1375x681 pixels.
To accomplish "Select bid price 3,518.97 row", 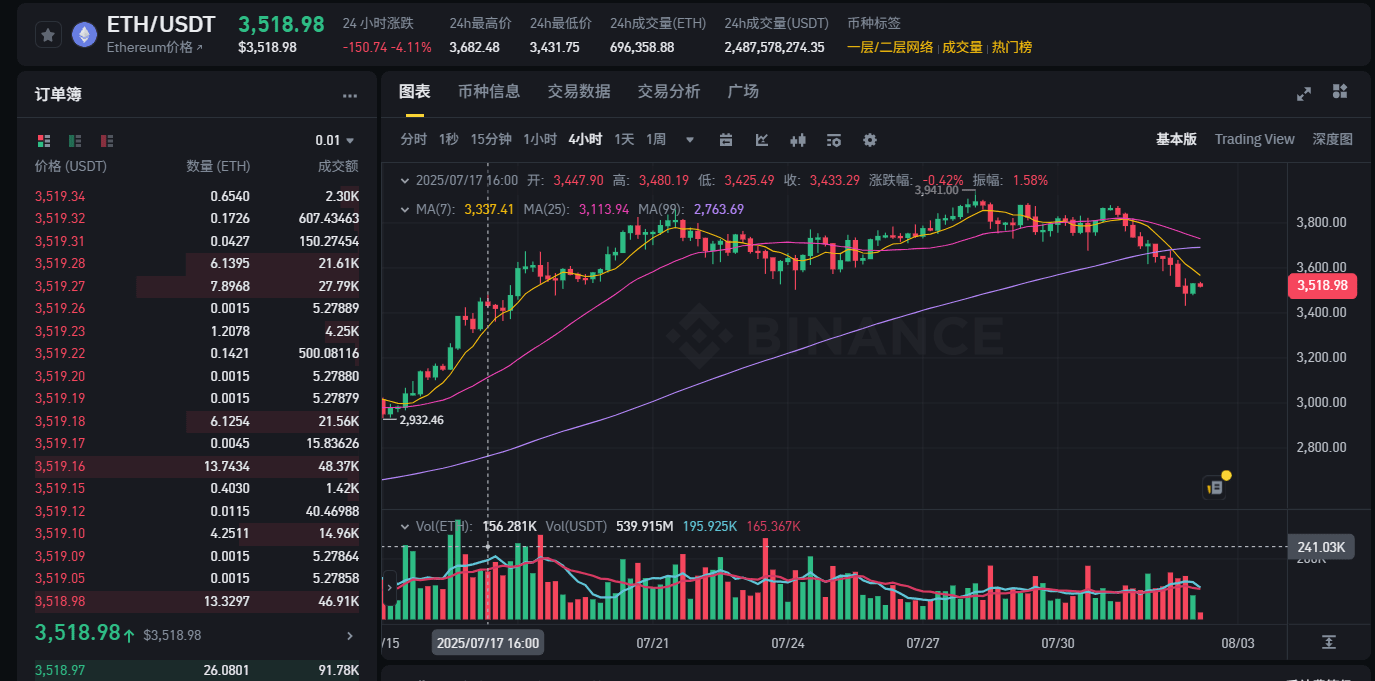I will [196, 670].
